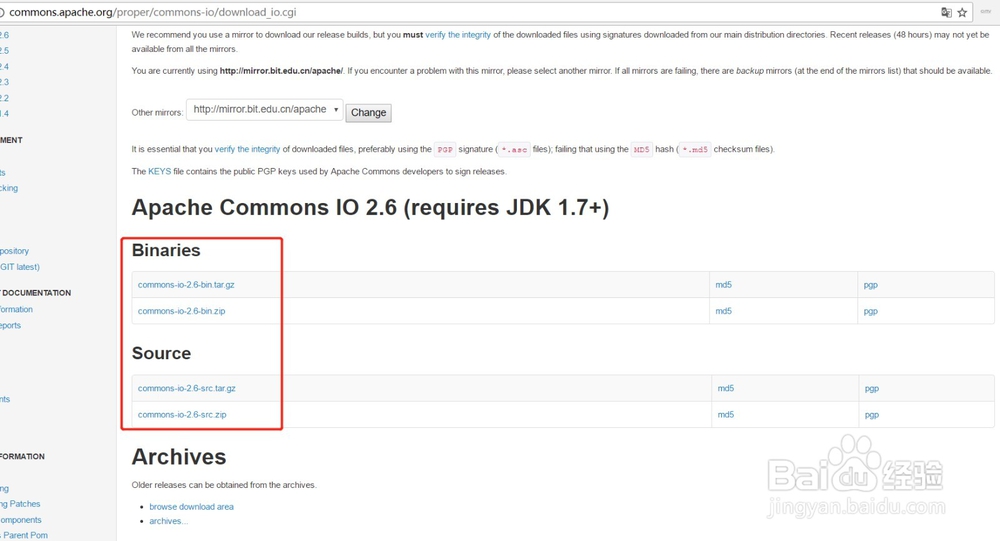Image resolution: width=1000 pixels, height=541 pixels.
Task: Open sidebar 'Parent Pom' link
Action: 25,535
